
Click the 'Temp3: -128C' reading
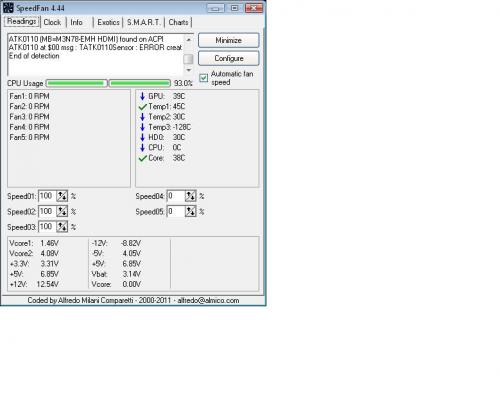point(169,127)
